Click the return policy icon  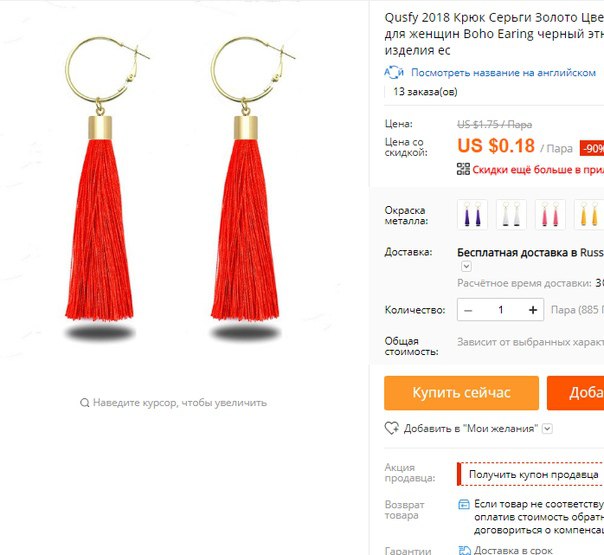pos(464,504)
